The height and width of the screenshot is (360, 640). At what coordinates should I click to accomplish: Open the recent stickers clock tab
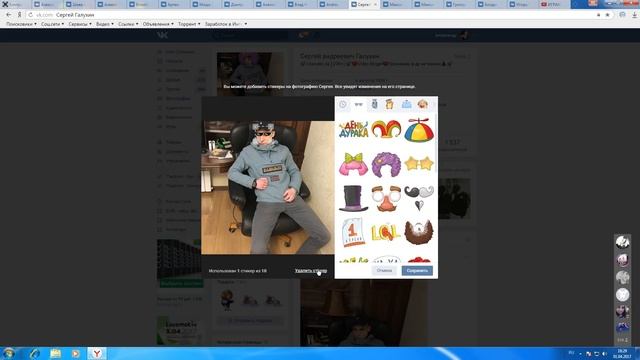[x=343, y=104]
